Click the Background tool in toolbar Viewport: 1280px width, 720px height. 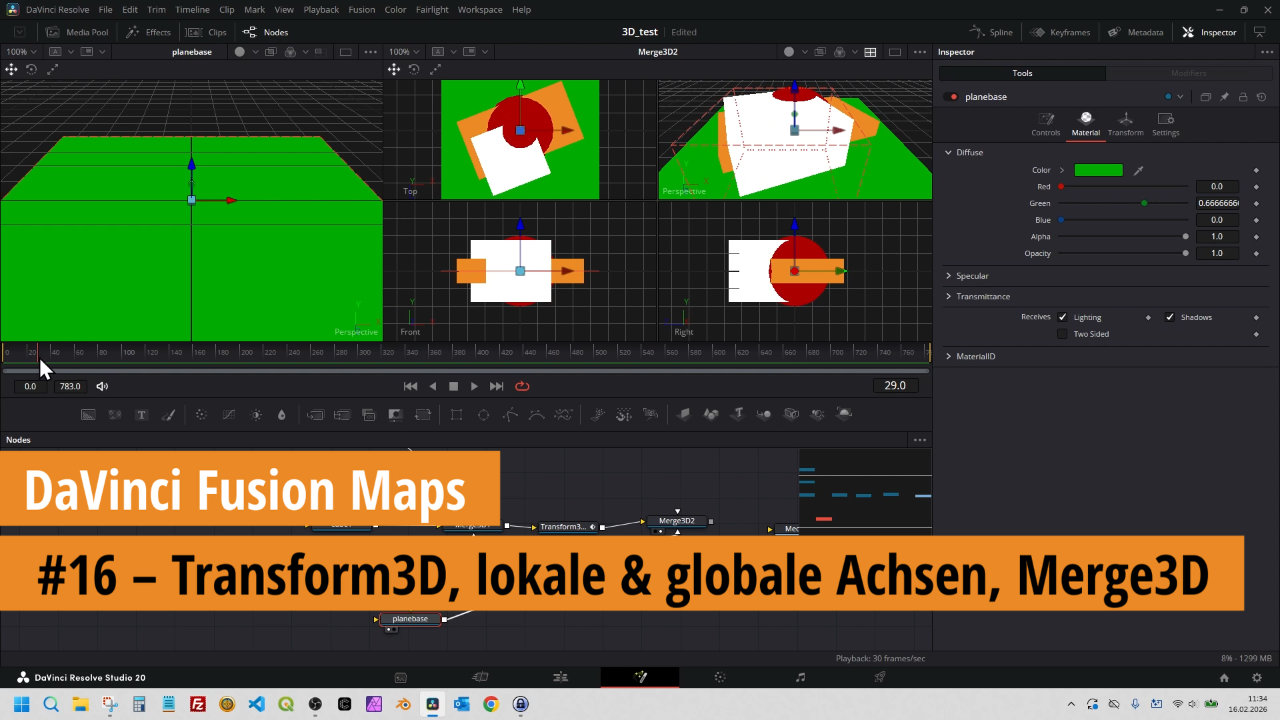pos(88,415)
